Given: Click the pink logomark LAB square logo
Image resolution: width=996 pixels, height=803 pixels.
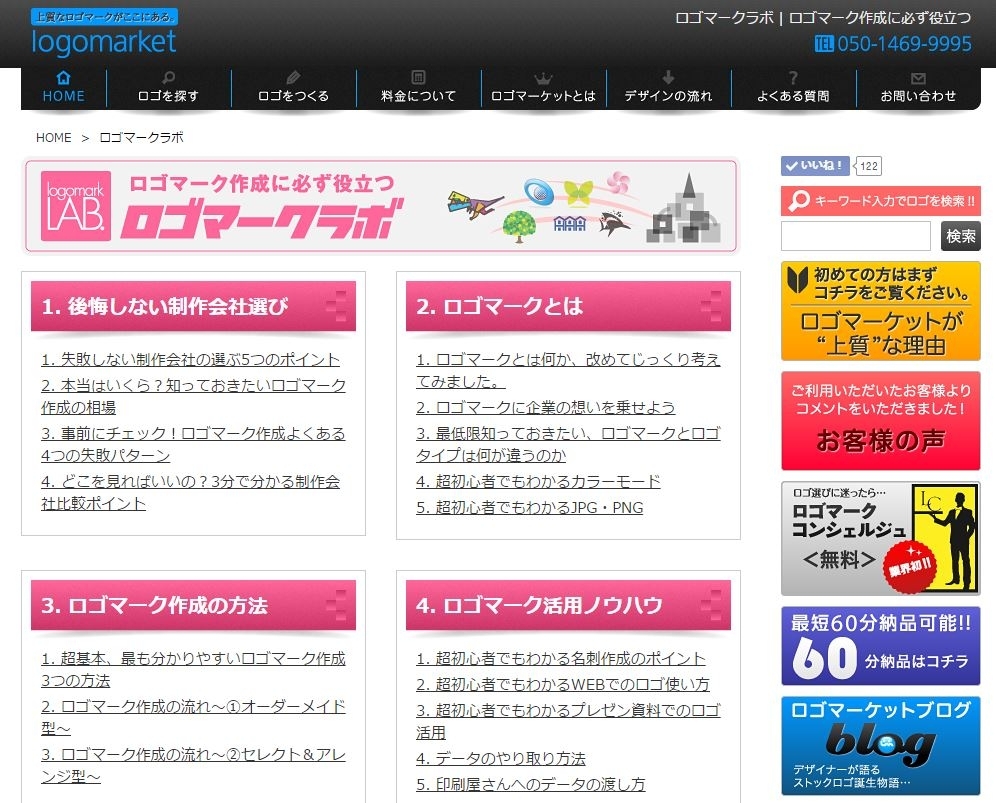Looking at the screenshot, I should pyautogui.click(x=76, y=206).
